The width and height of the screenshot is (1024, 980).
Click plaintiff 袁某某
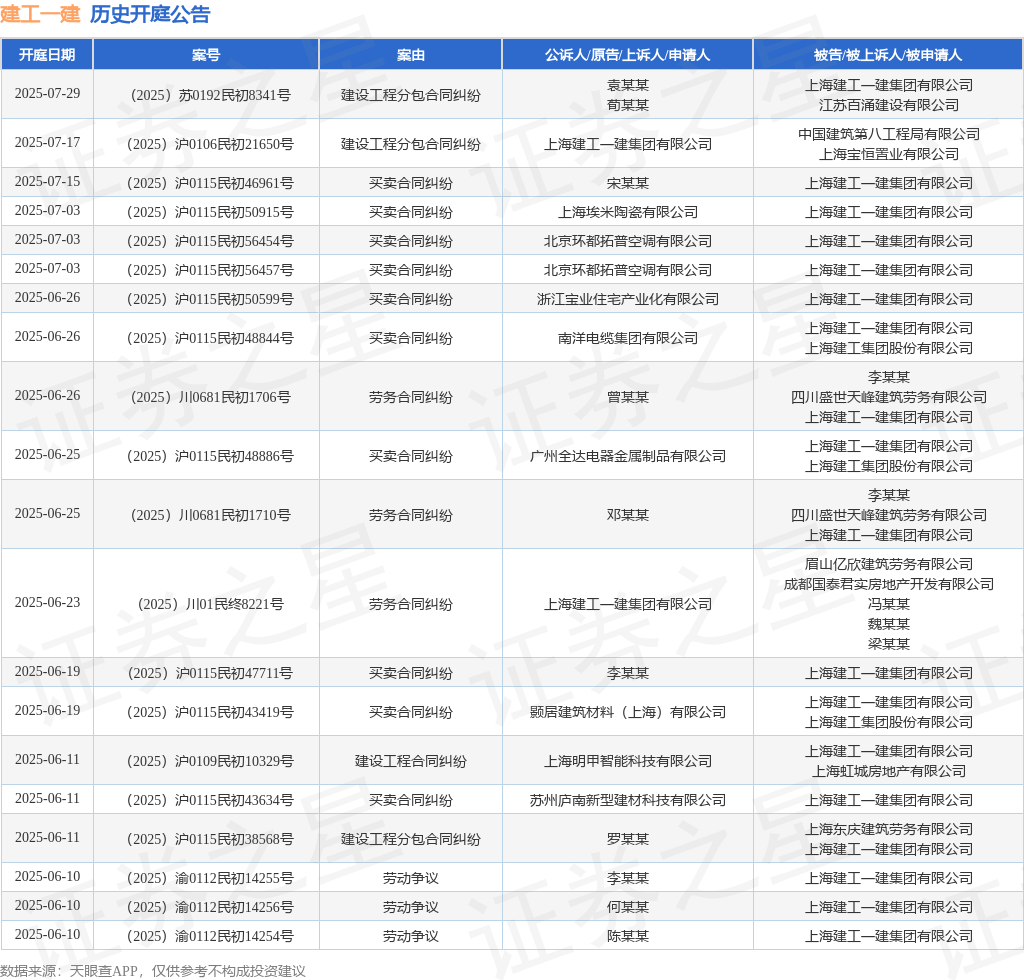click(628, 86)
